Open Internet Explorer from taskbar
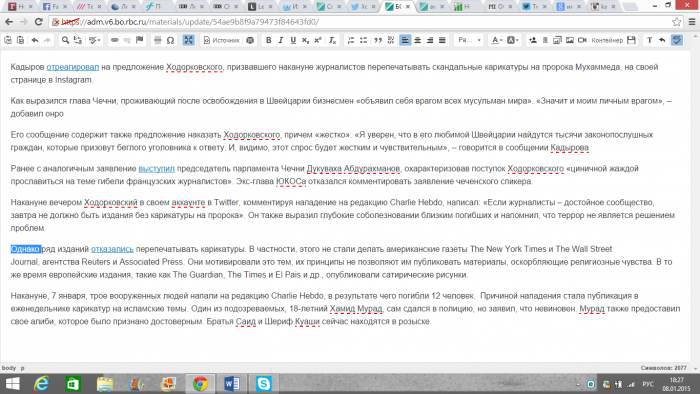Viewport: 700px width, 394px height. coord(41,384)
